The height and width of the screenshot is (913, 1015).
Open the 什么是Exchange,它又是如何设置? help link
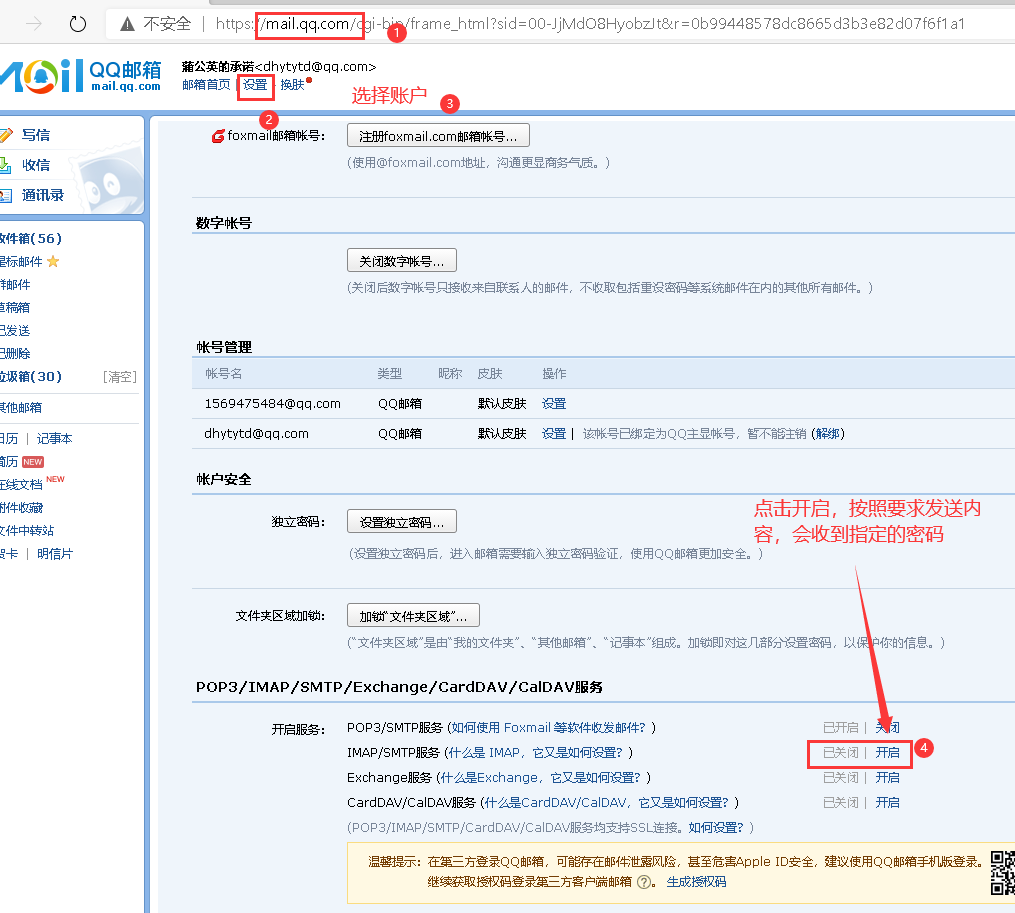pos(541,777)
